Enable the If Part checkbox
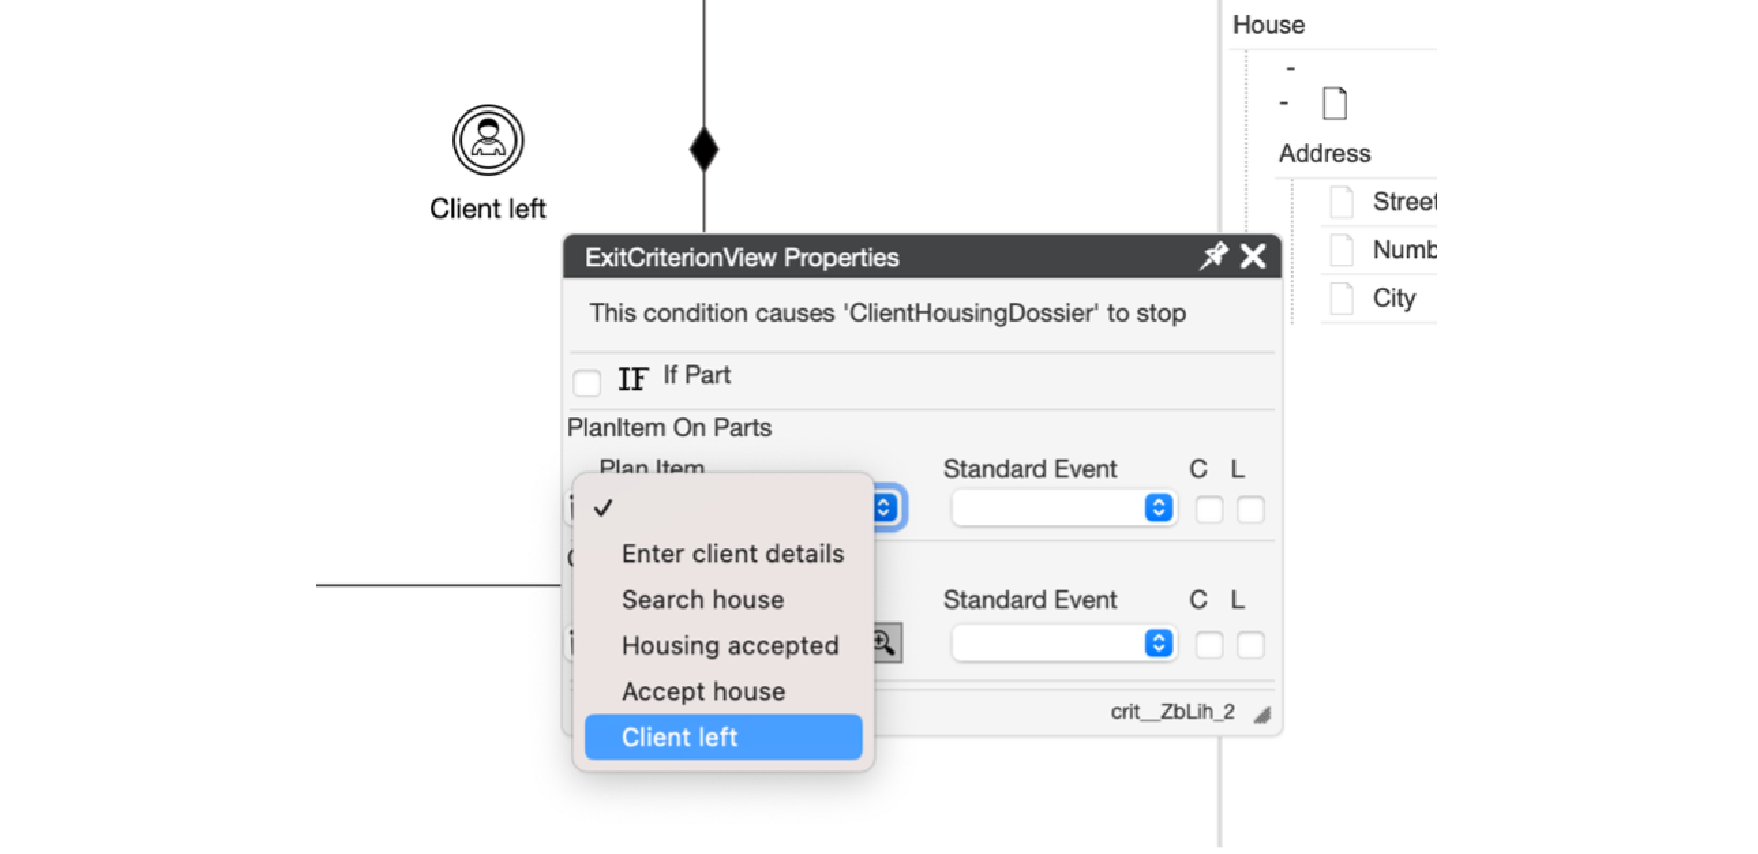The image size is (1758, 854). [587, 382]
